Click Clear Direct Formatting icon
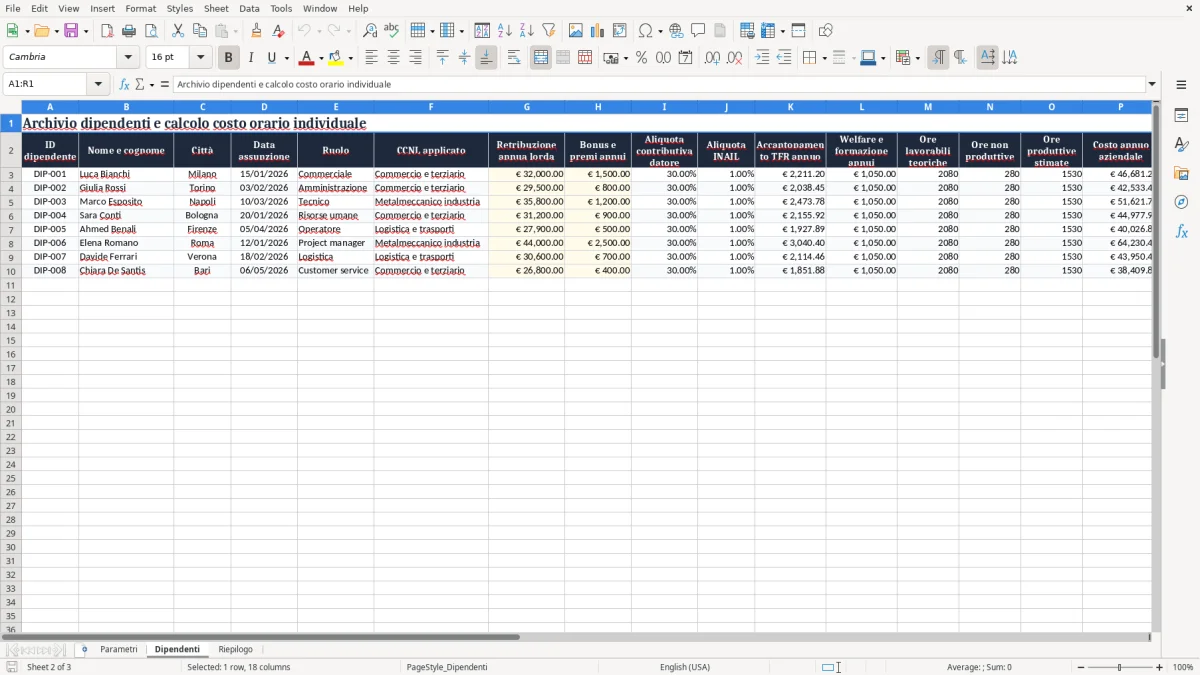Image resolution: width=1200 pixels, height=675 pixels. coord(279,31)
